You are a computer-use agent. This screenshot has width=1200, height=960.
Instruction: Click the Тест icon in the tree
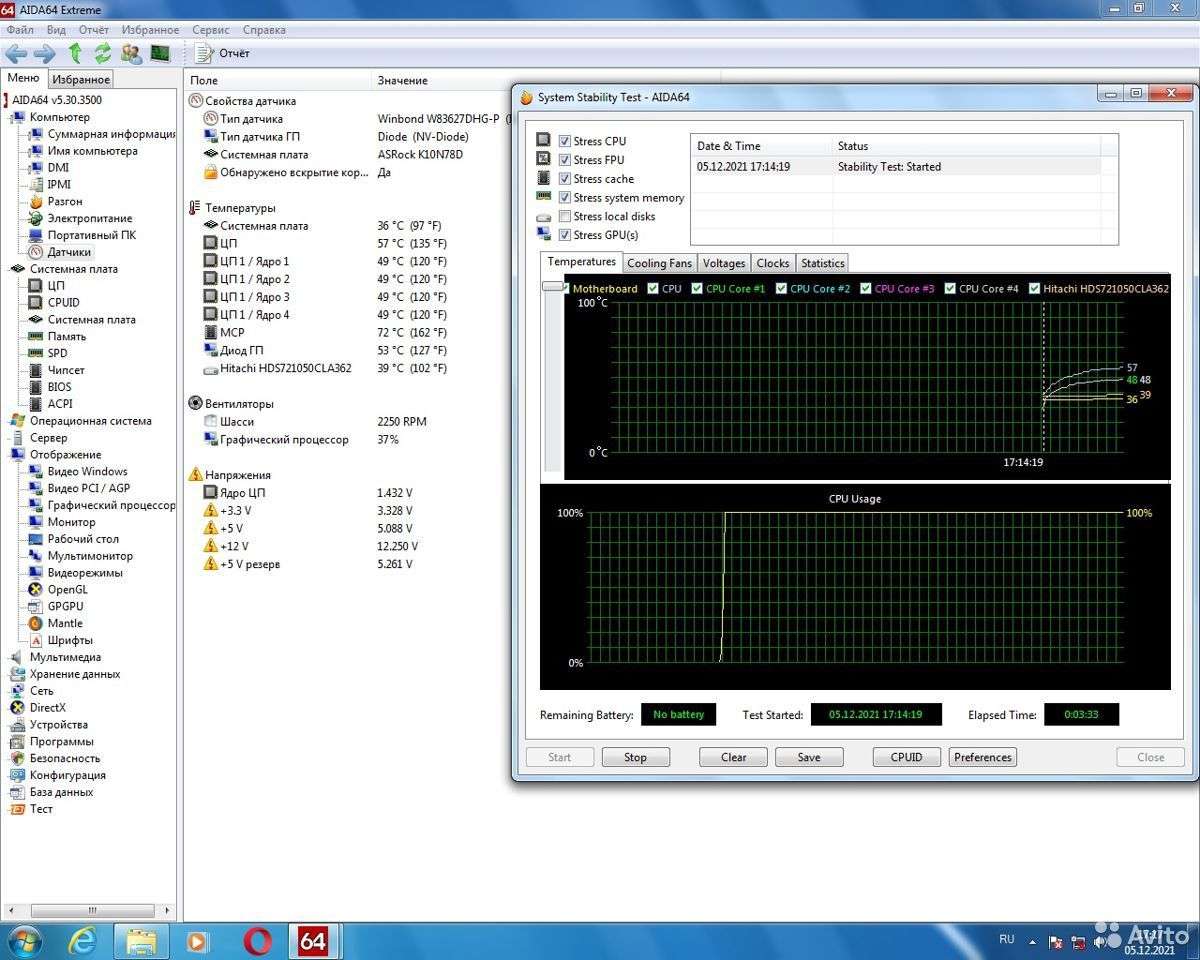18,808
